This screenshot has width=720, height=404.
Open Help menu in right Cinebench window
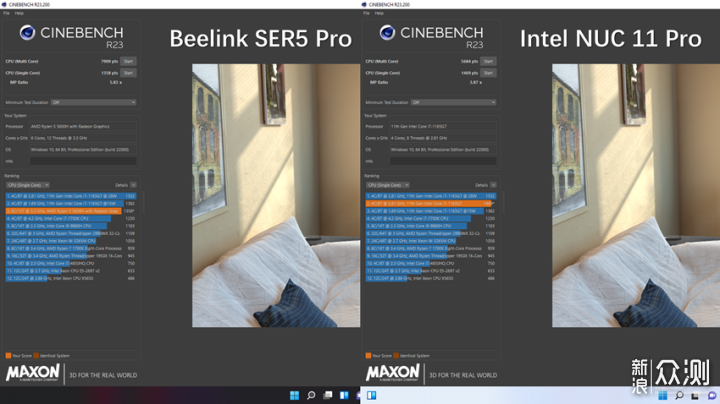tap(379, 13)
